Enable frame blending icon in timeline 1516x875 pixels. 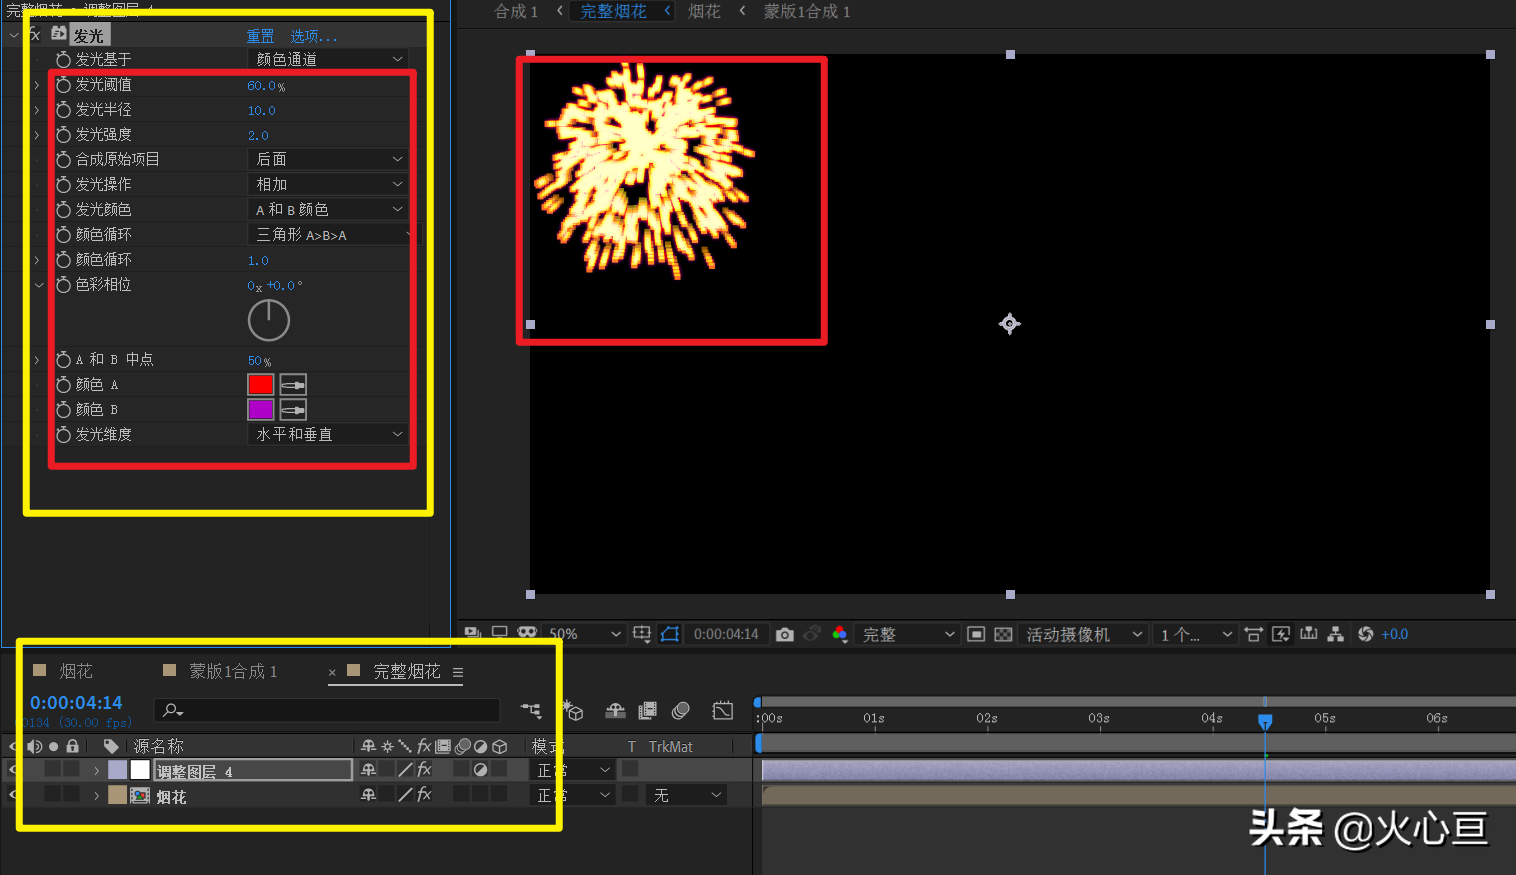click(x=648, y=710)
